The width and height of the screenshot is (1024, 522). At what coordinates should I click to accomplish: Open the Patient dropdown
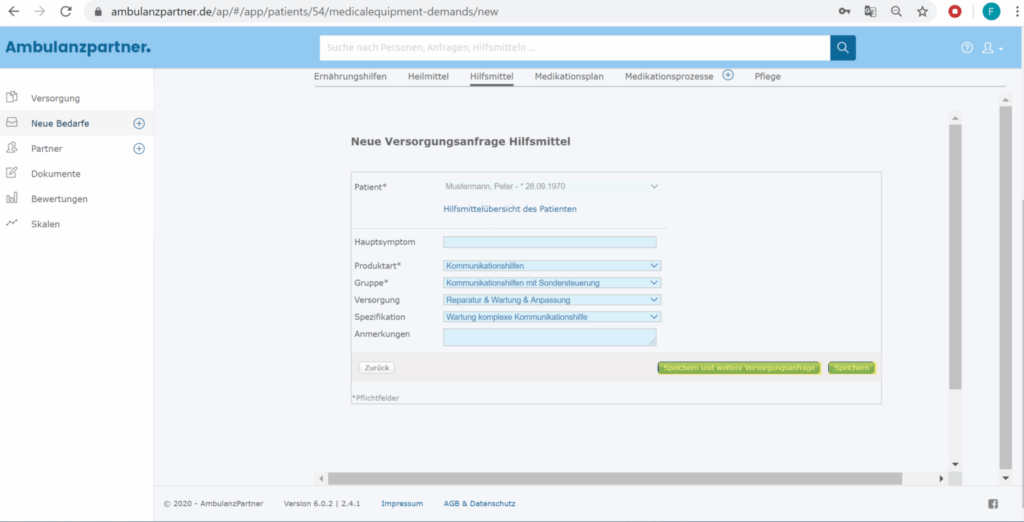pyautogui.click(x=552, y=186)
